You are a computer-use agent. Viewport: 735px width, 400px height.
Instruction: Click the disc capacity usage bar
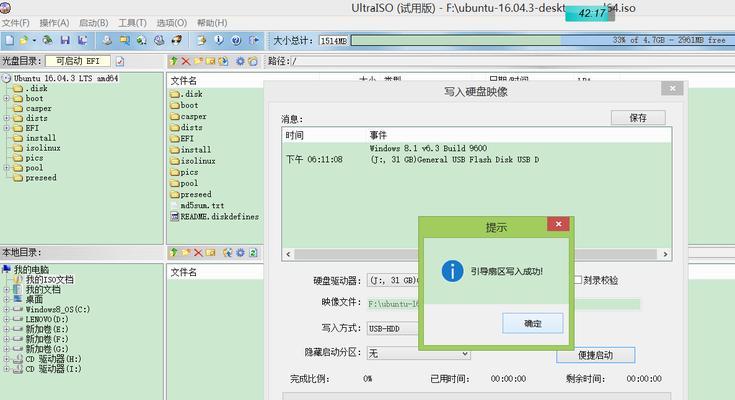pos(541,41)
